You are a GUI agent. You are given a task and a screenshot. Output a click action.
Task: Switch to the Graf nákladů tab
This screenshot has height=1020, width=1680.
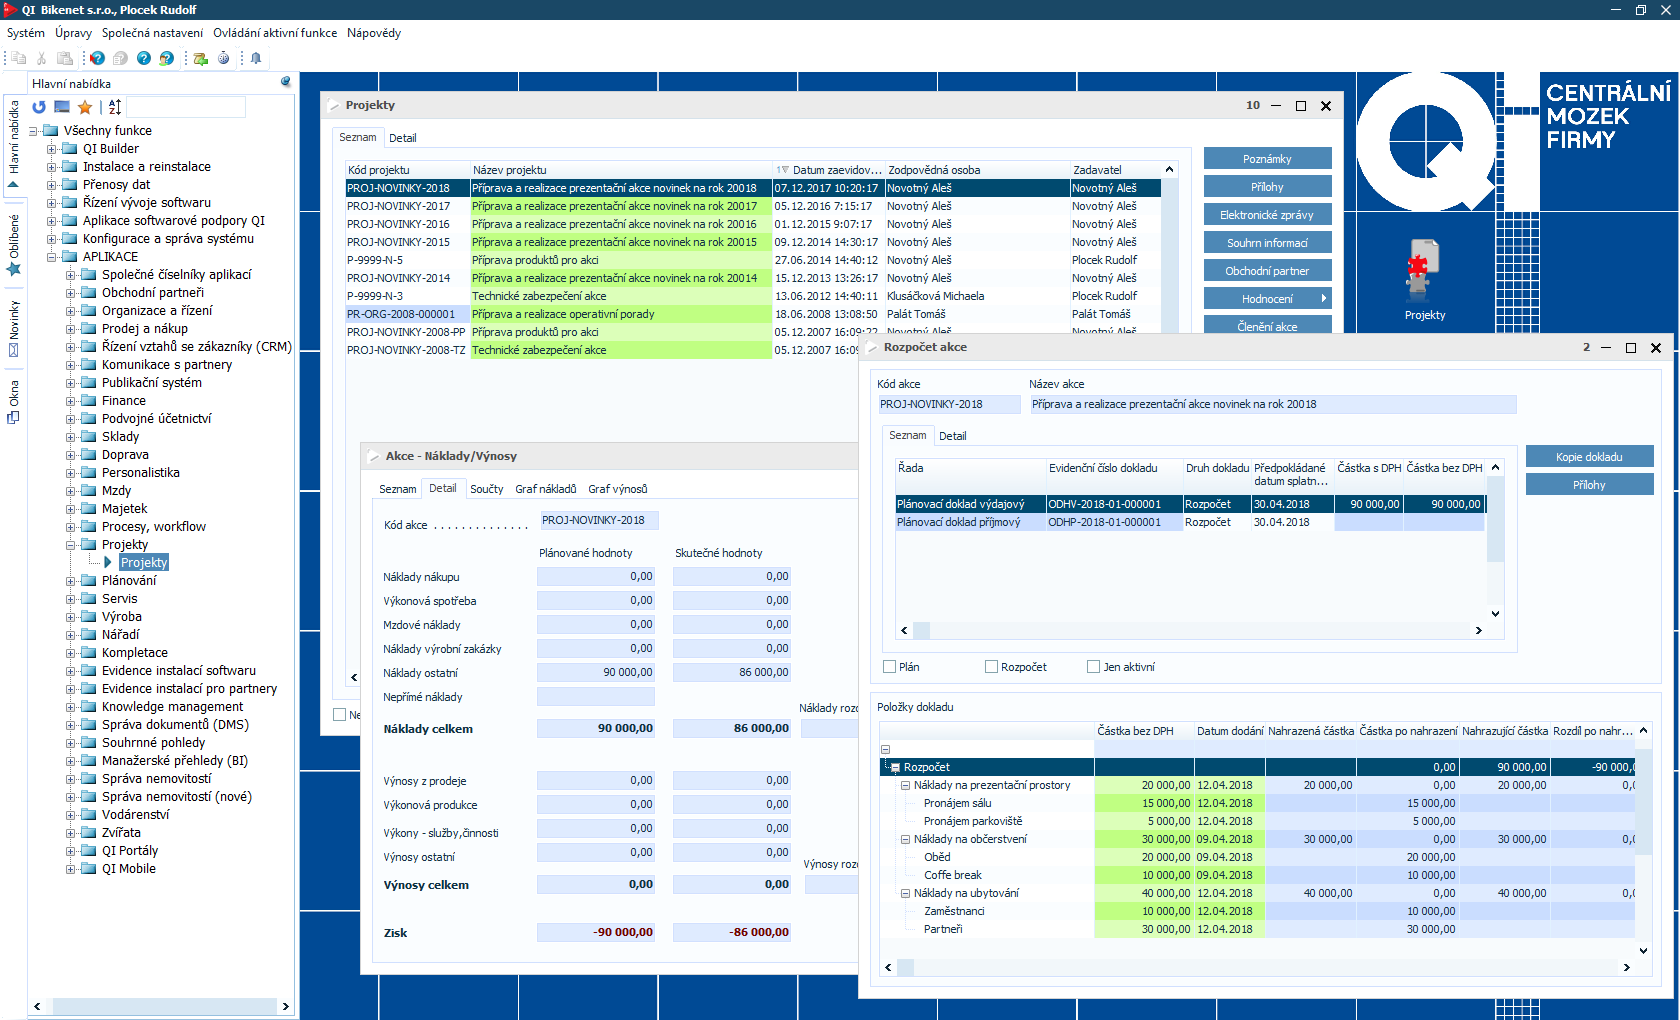click(x=545, y=489)
